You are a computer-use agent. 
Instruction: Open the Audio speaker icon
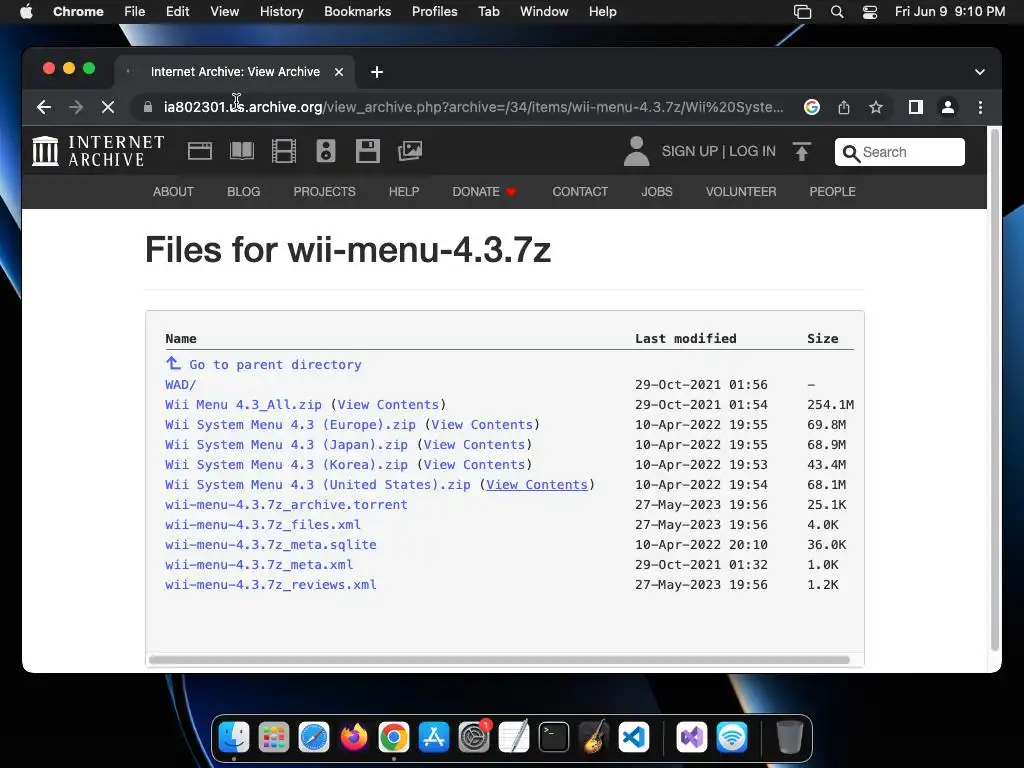pyautogui.click(x=326, y=151)
